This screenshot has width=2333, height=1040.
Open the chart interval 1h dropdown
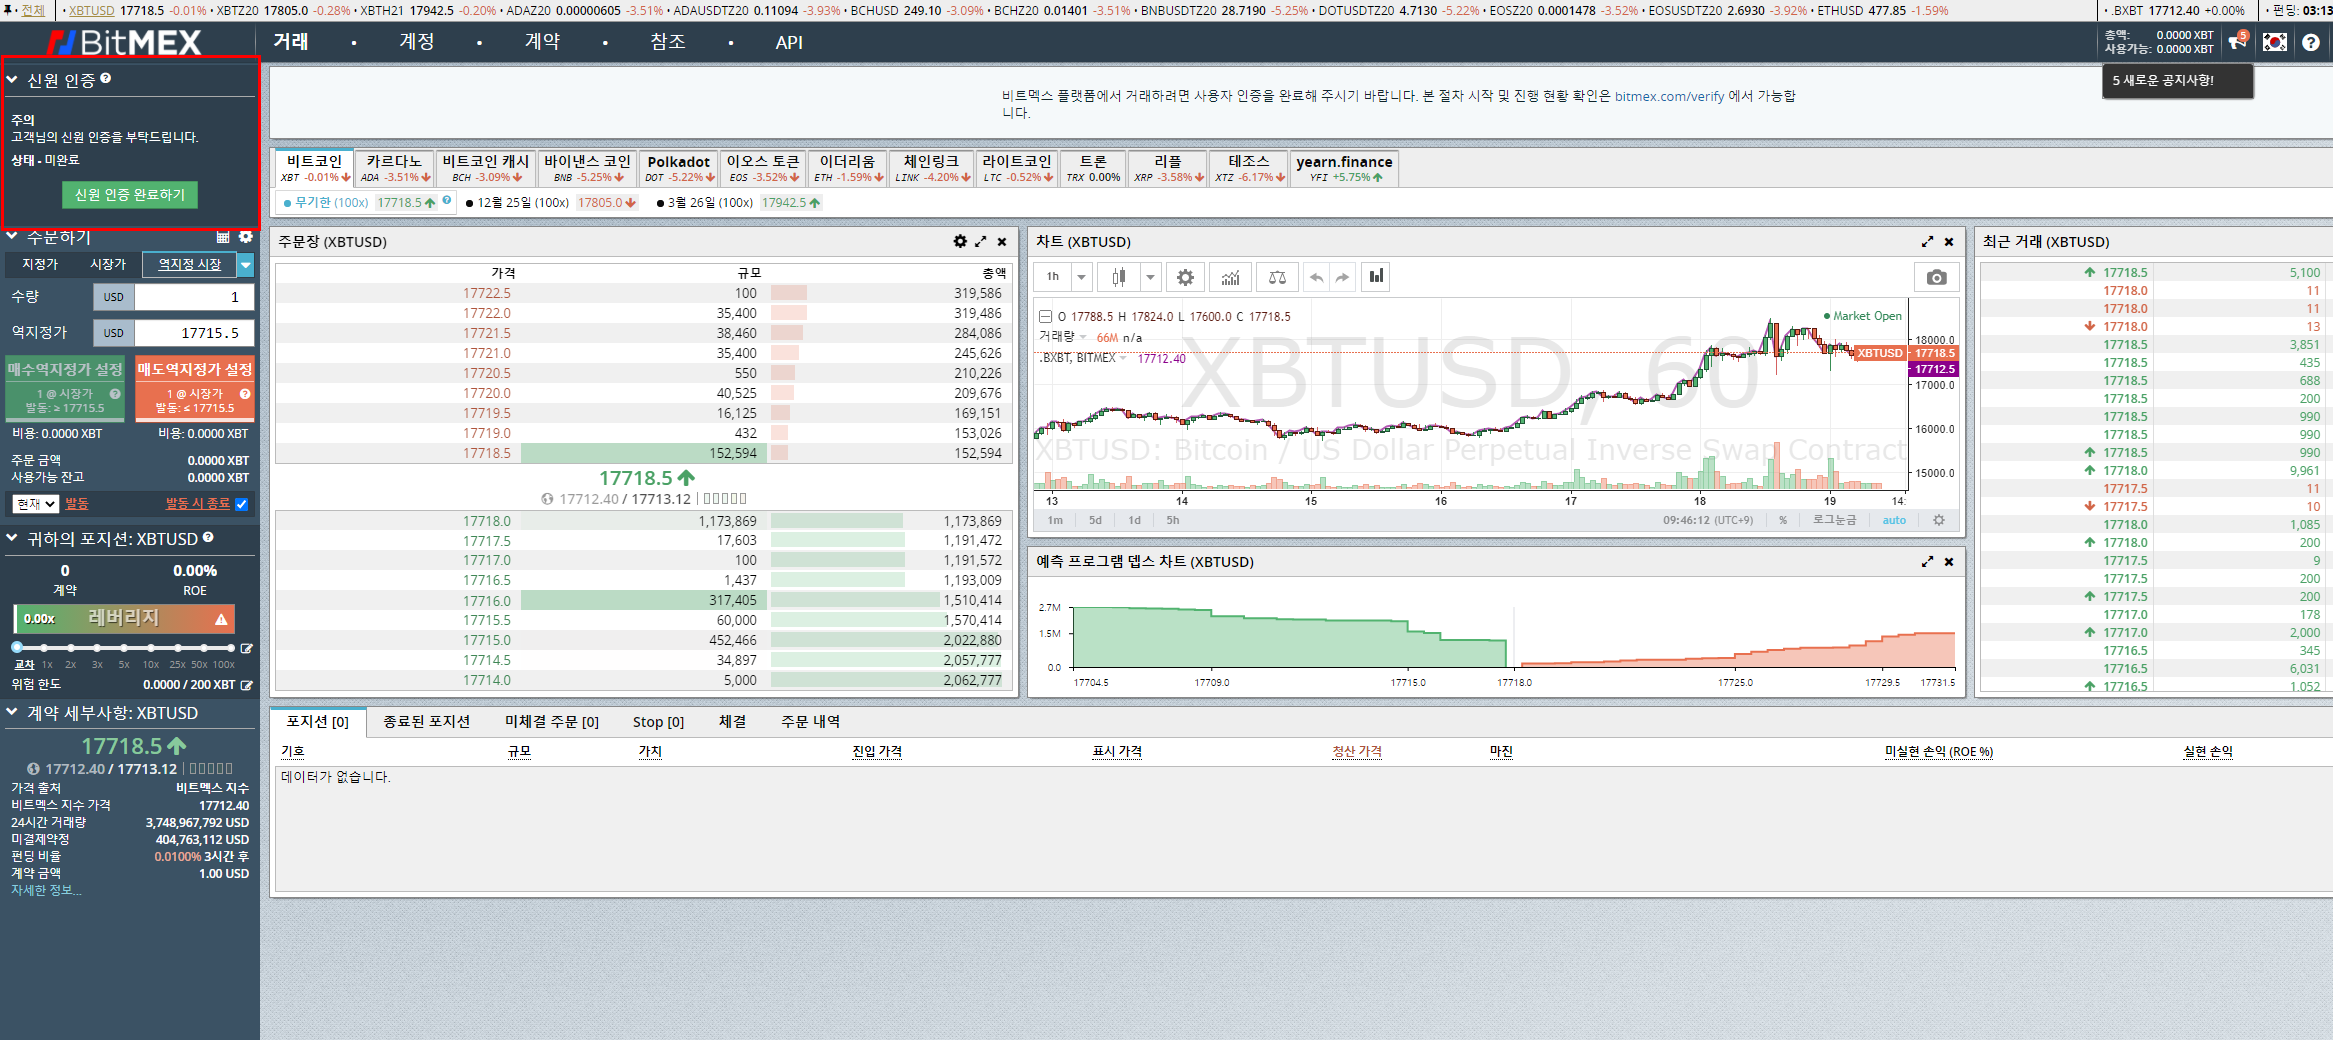[1081, 277]
